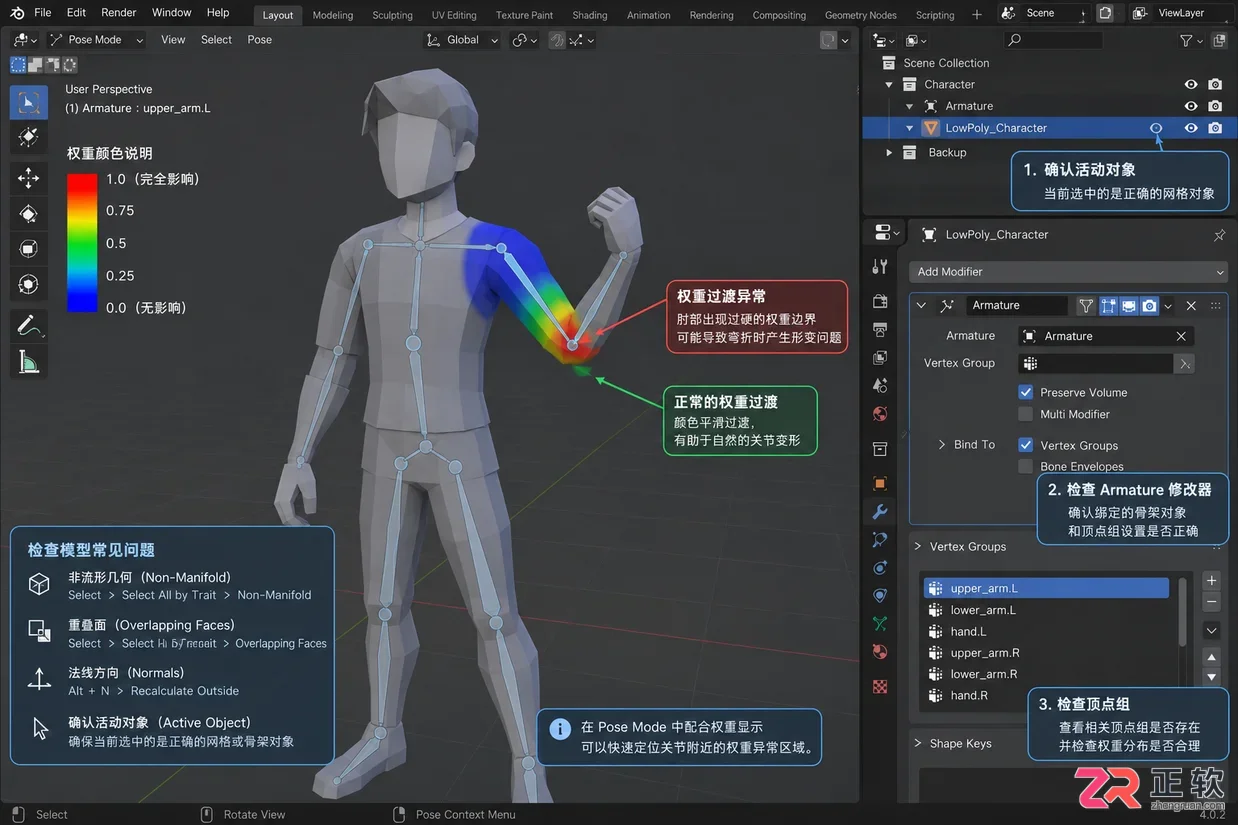The image size is (1238, 825).
Task: Open the File menu
Action: point(43,13)
